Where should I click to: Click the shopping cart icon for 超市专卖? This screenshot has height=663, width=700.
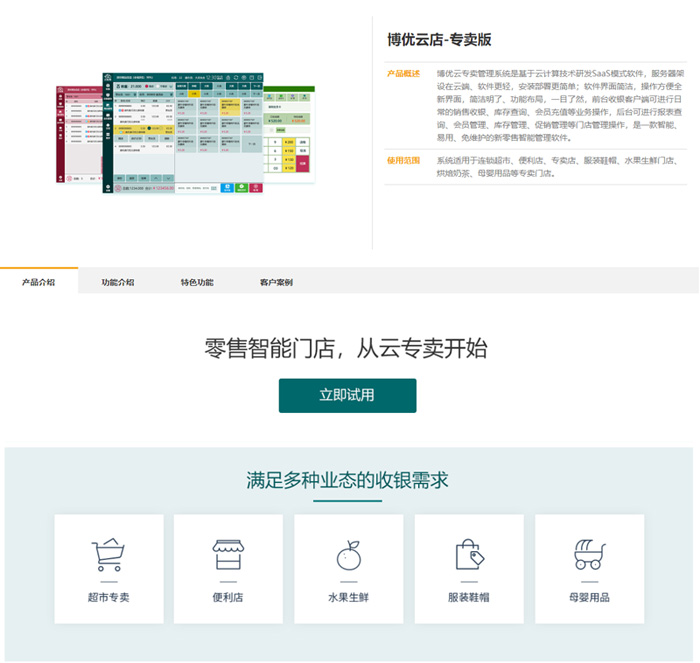click(x=108, y=554)
